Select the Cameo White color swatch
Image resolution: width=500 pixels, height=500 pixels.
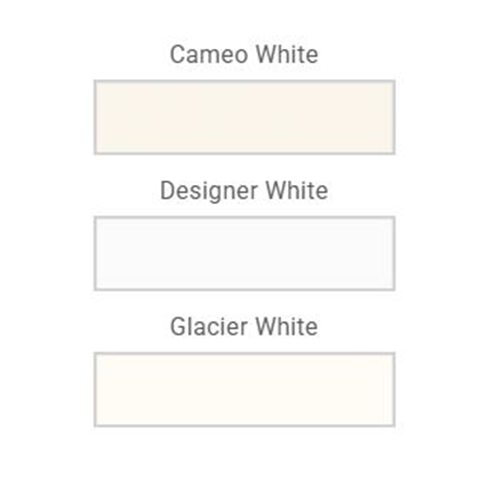click(244, 117)
